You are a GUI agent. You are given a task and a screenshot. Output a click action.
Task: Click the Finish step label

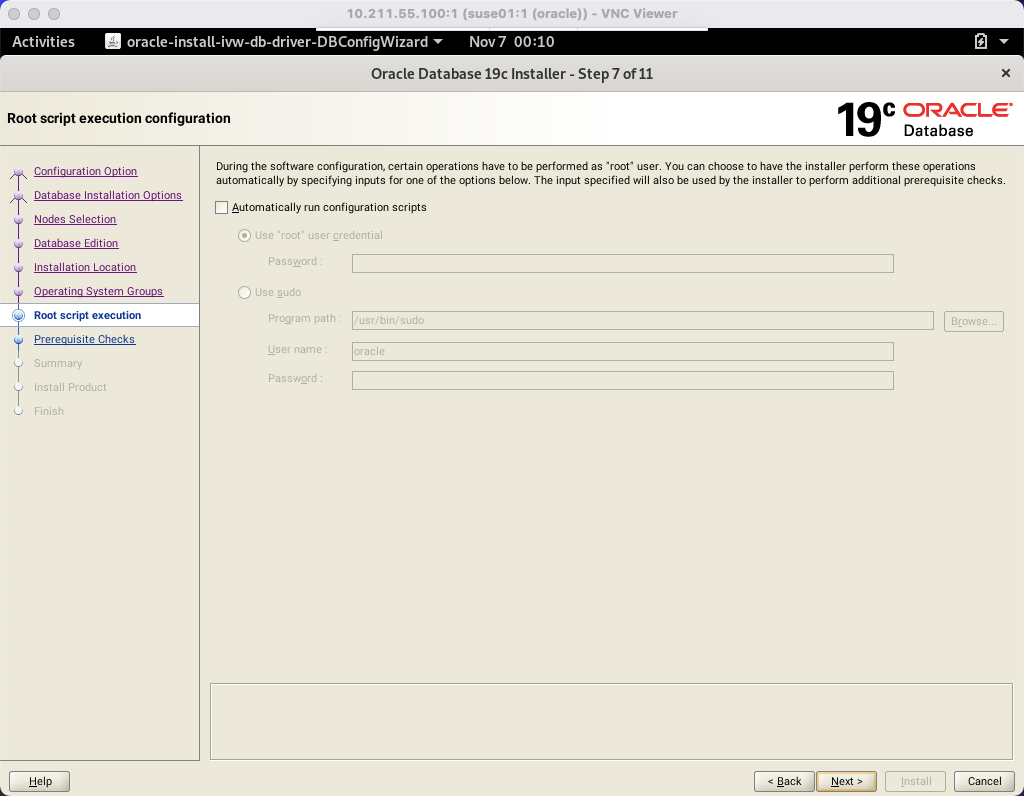[49, 411]
